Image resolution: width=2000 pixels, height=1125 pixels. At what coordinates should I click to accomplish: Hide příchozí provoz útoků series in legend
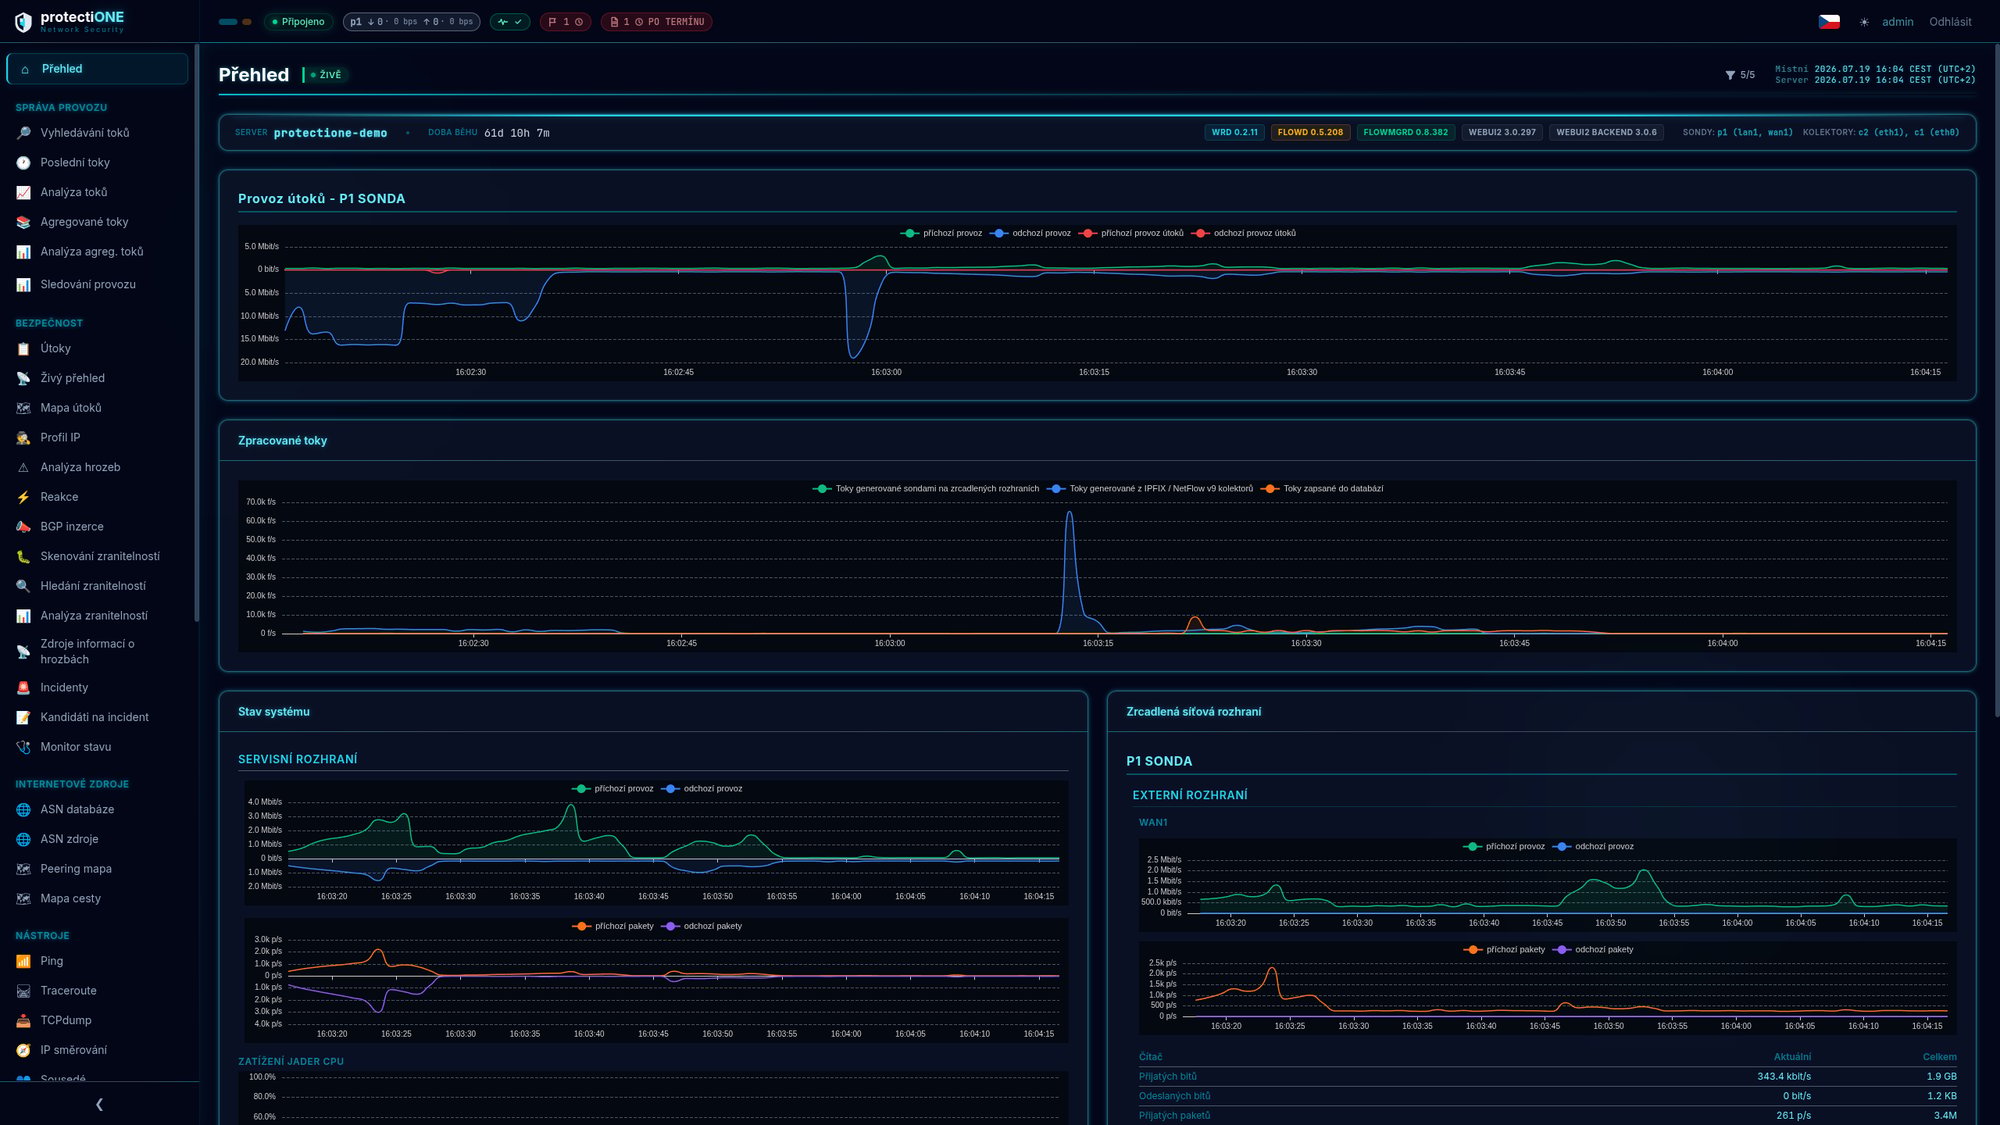point(1131,233)
